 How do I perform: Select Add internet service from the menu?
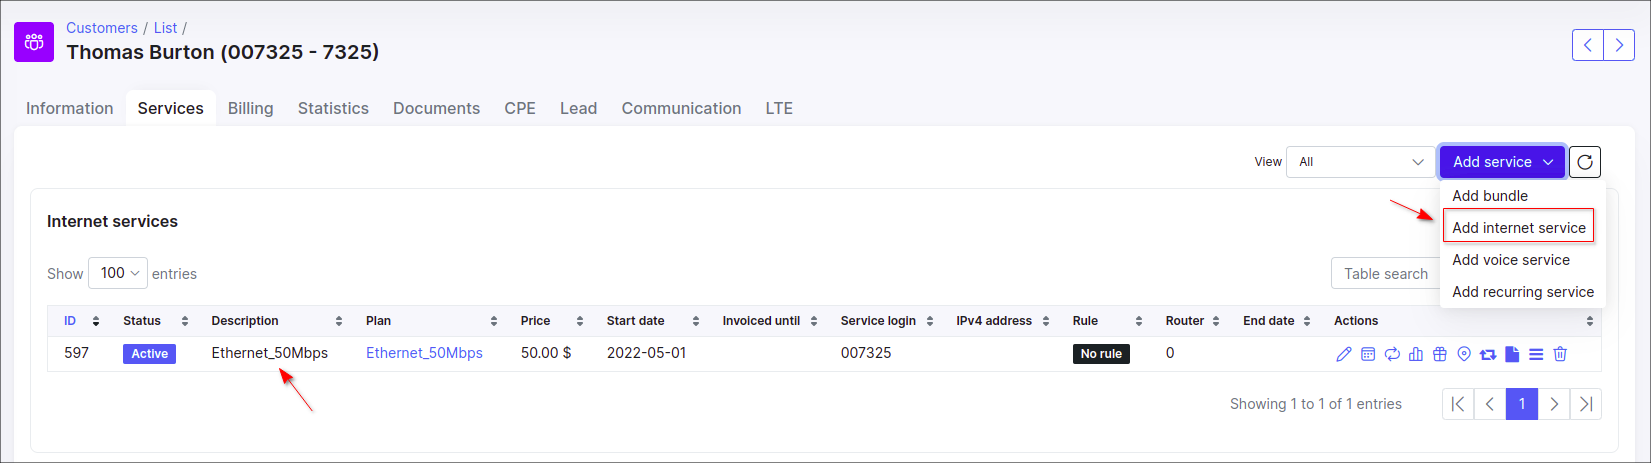pyautogui.click(x=1518, y=228)
